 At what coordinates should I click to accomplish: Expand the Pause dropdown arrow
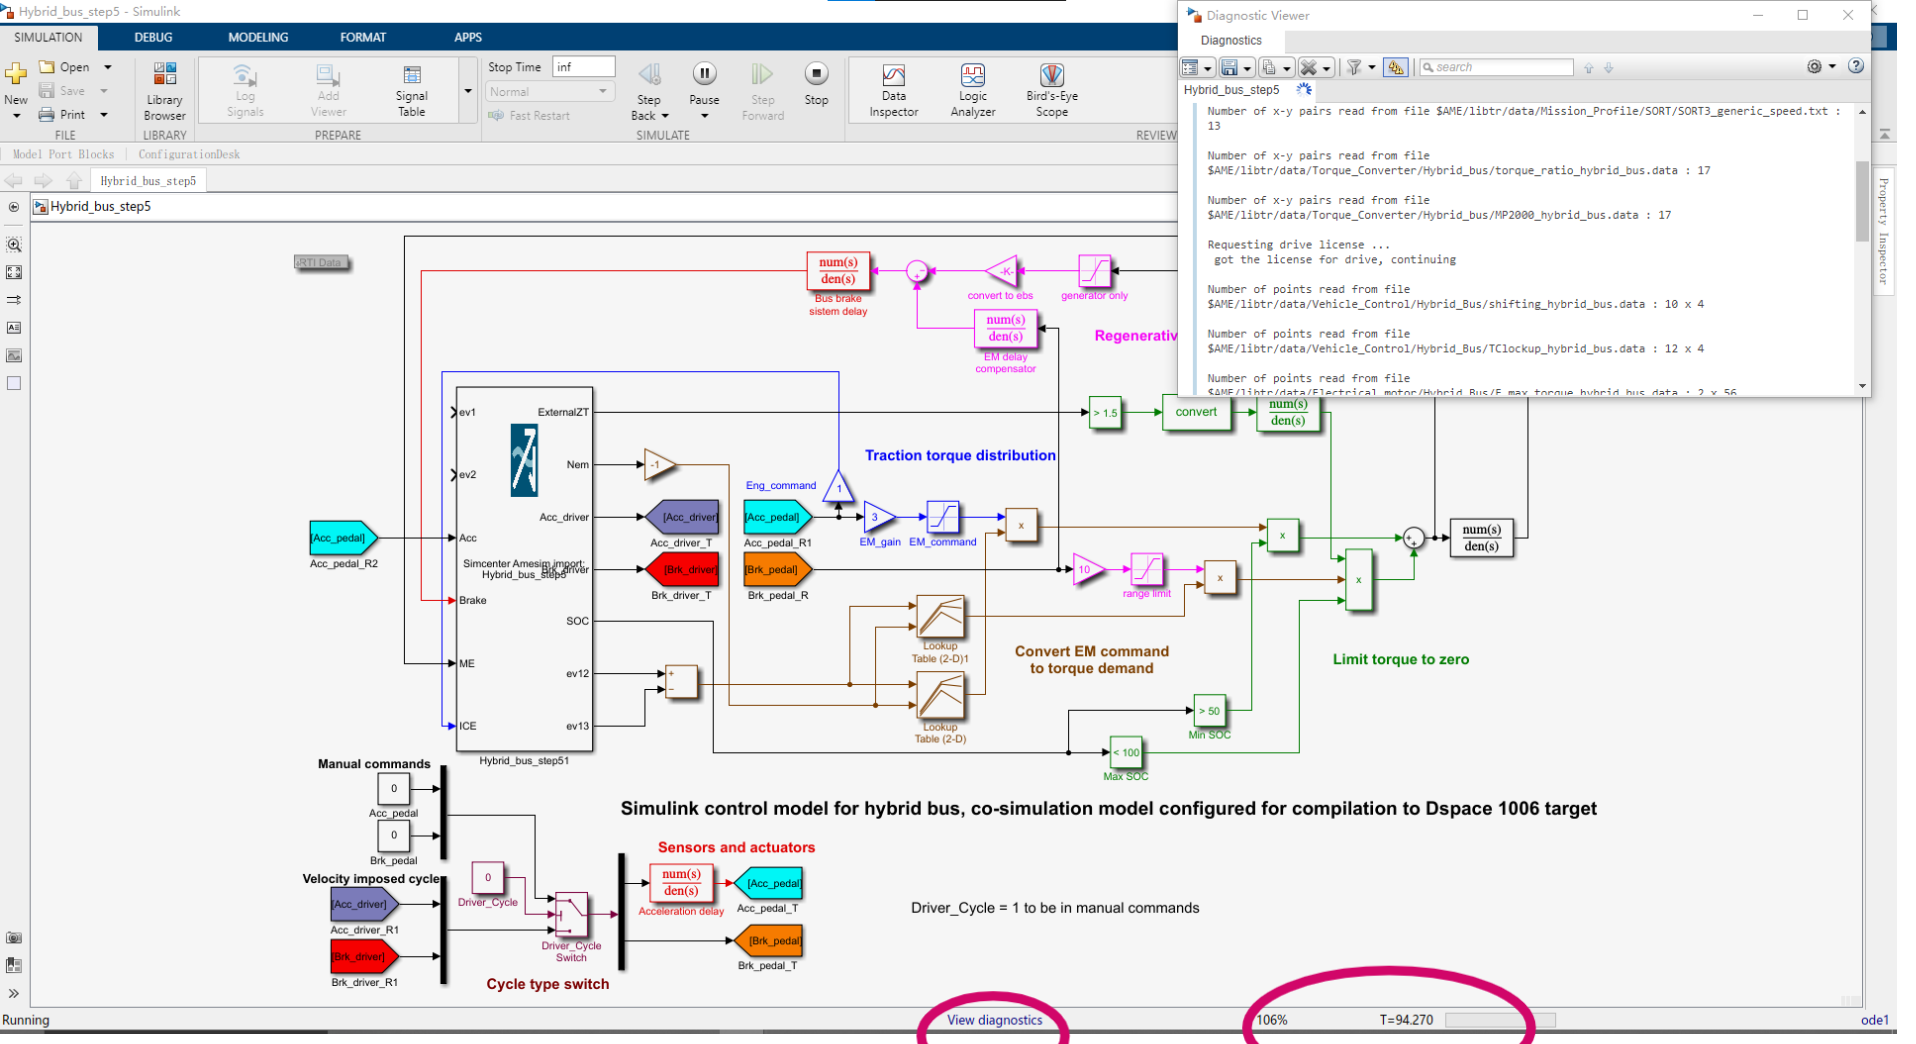tap(704, 115)
